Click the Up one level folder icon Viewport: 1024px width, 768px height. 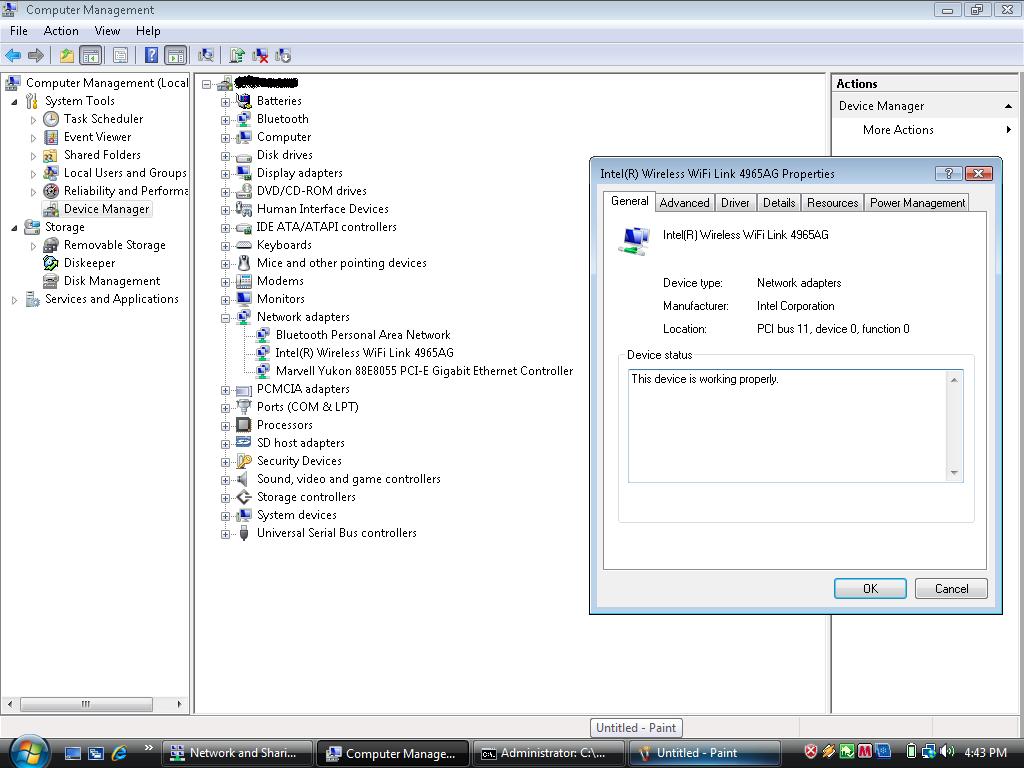(x=67, y=56)
